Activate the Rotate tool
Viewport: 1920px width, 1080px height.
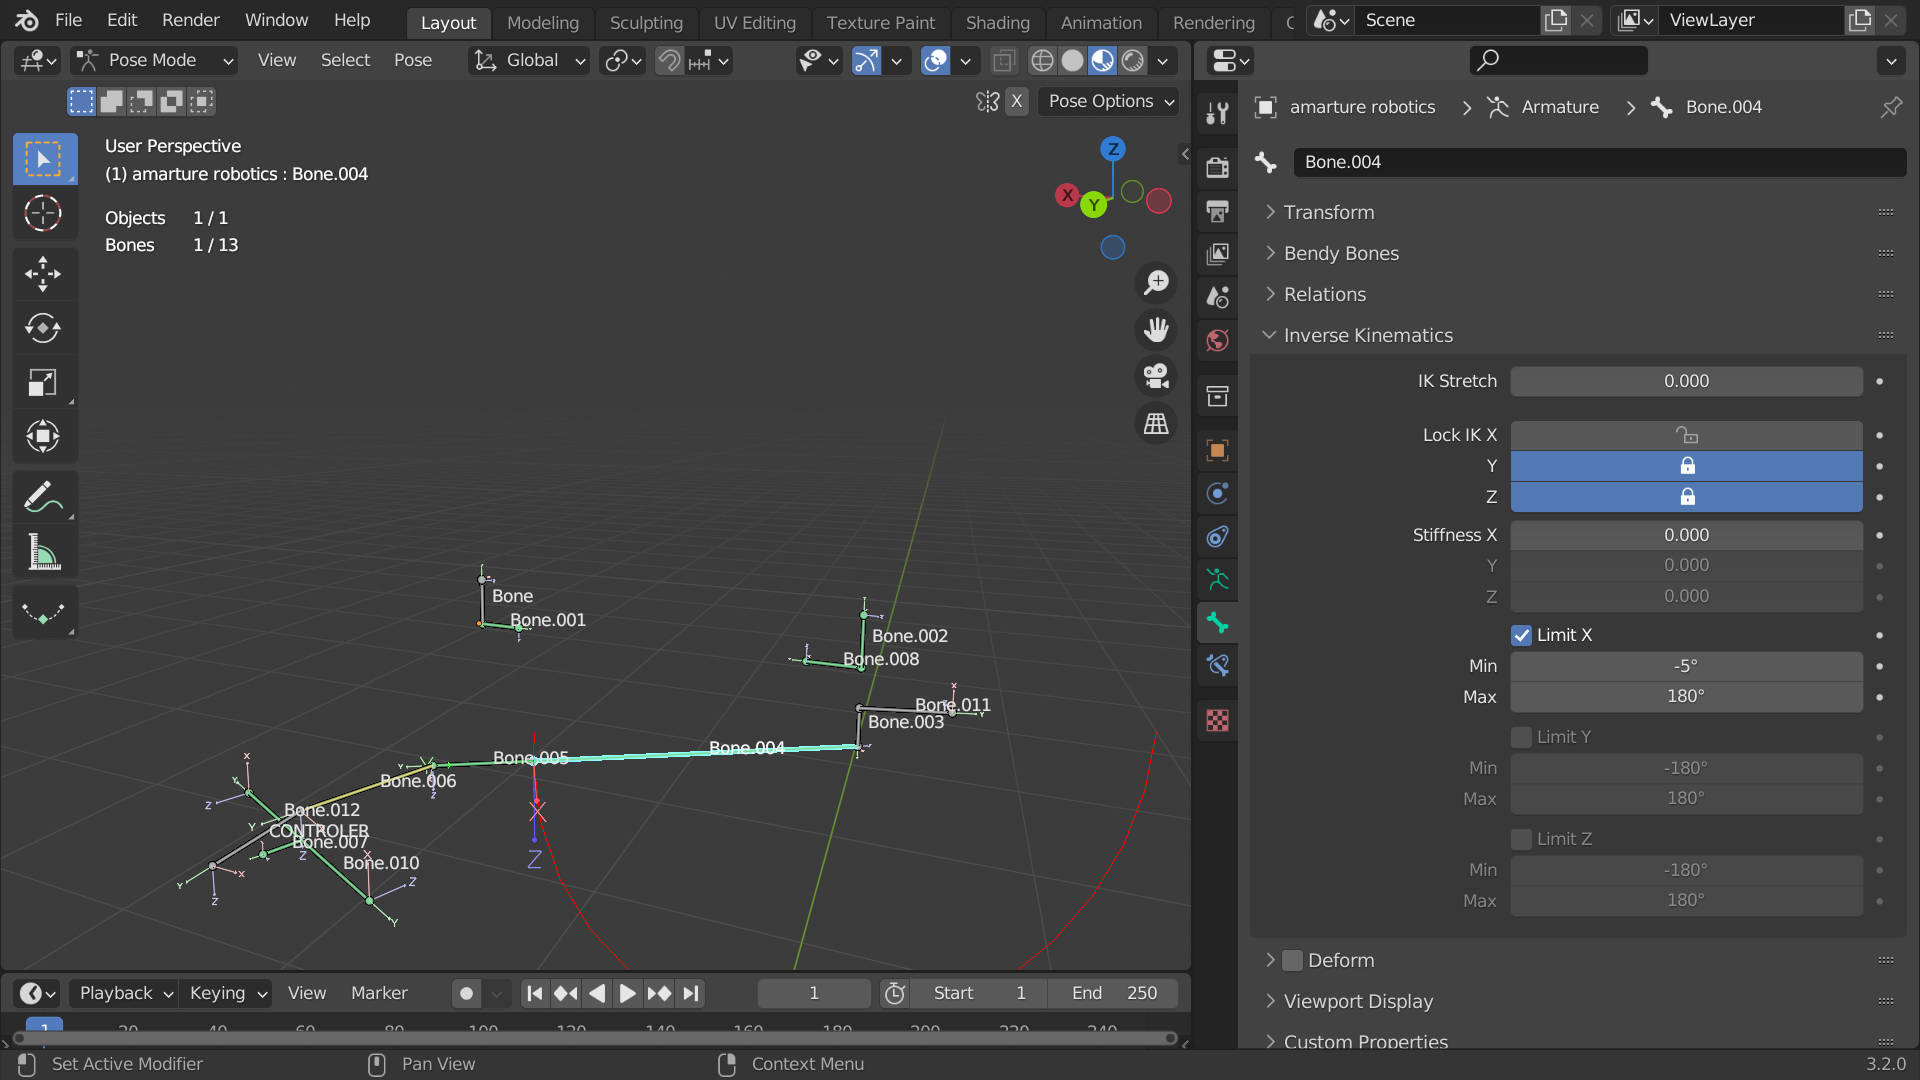pyautogui.click(x=43, y=328)
